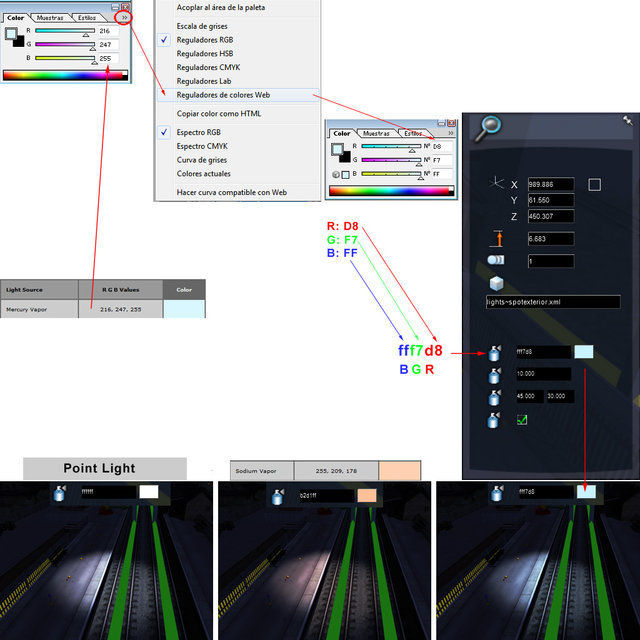Image resolution: width=640 pixels, height=640 pixels.
Task: Expand the web color palette options arrow
Action: (451, 133)
